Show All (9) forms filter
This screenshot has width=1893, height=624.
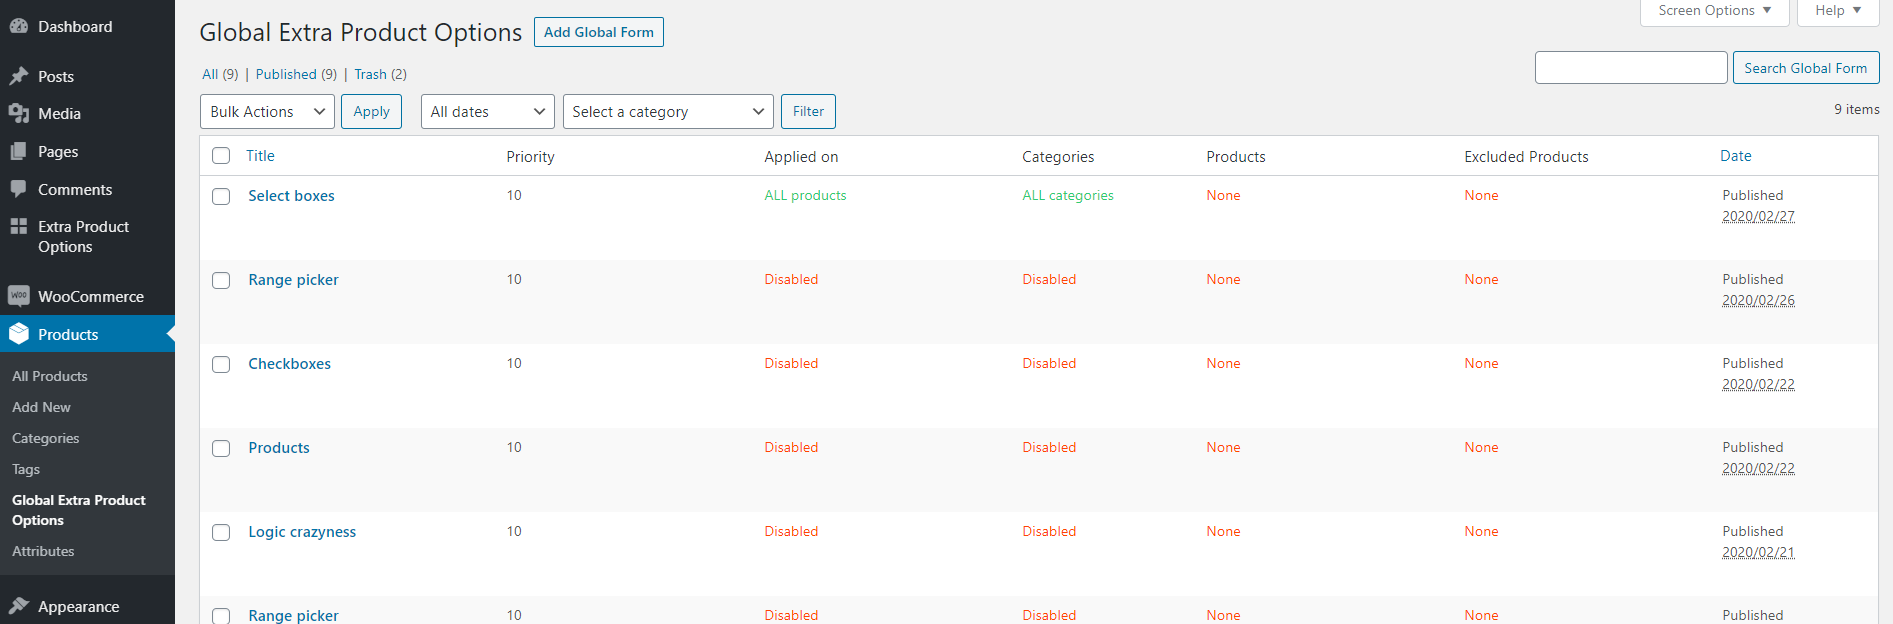pyautogui.click(x=220, y=74)
